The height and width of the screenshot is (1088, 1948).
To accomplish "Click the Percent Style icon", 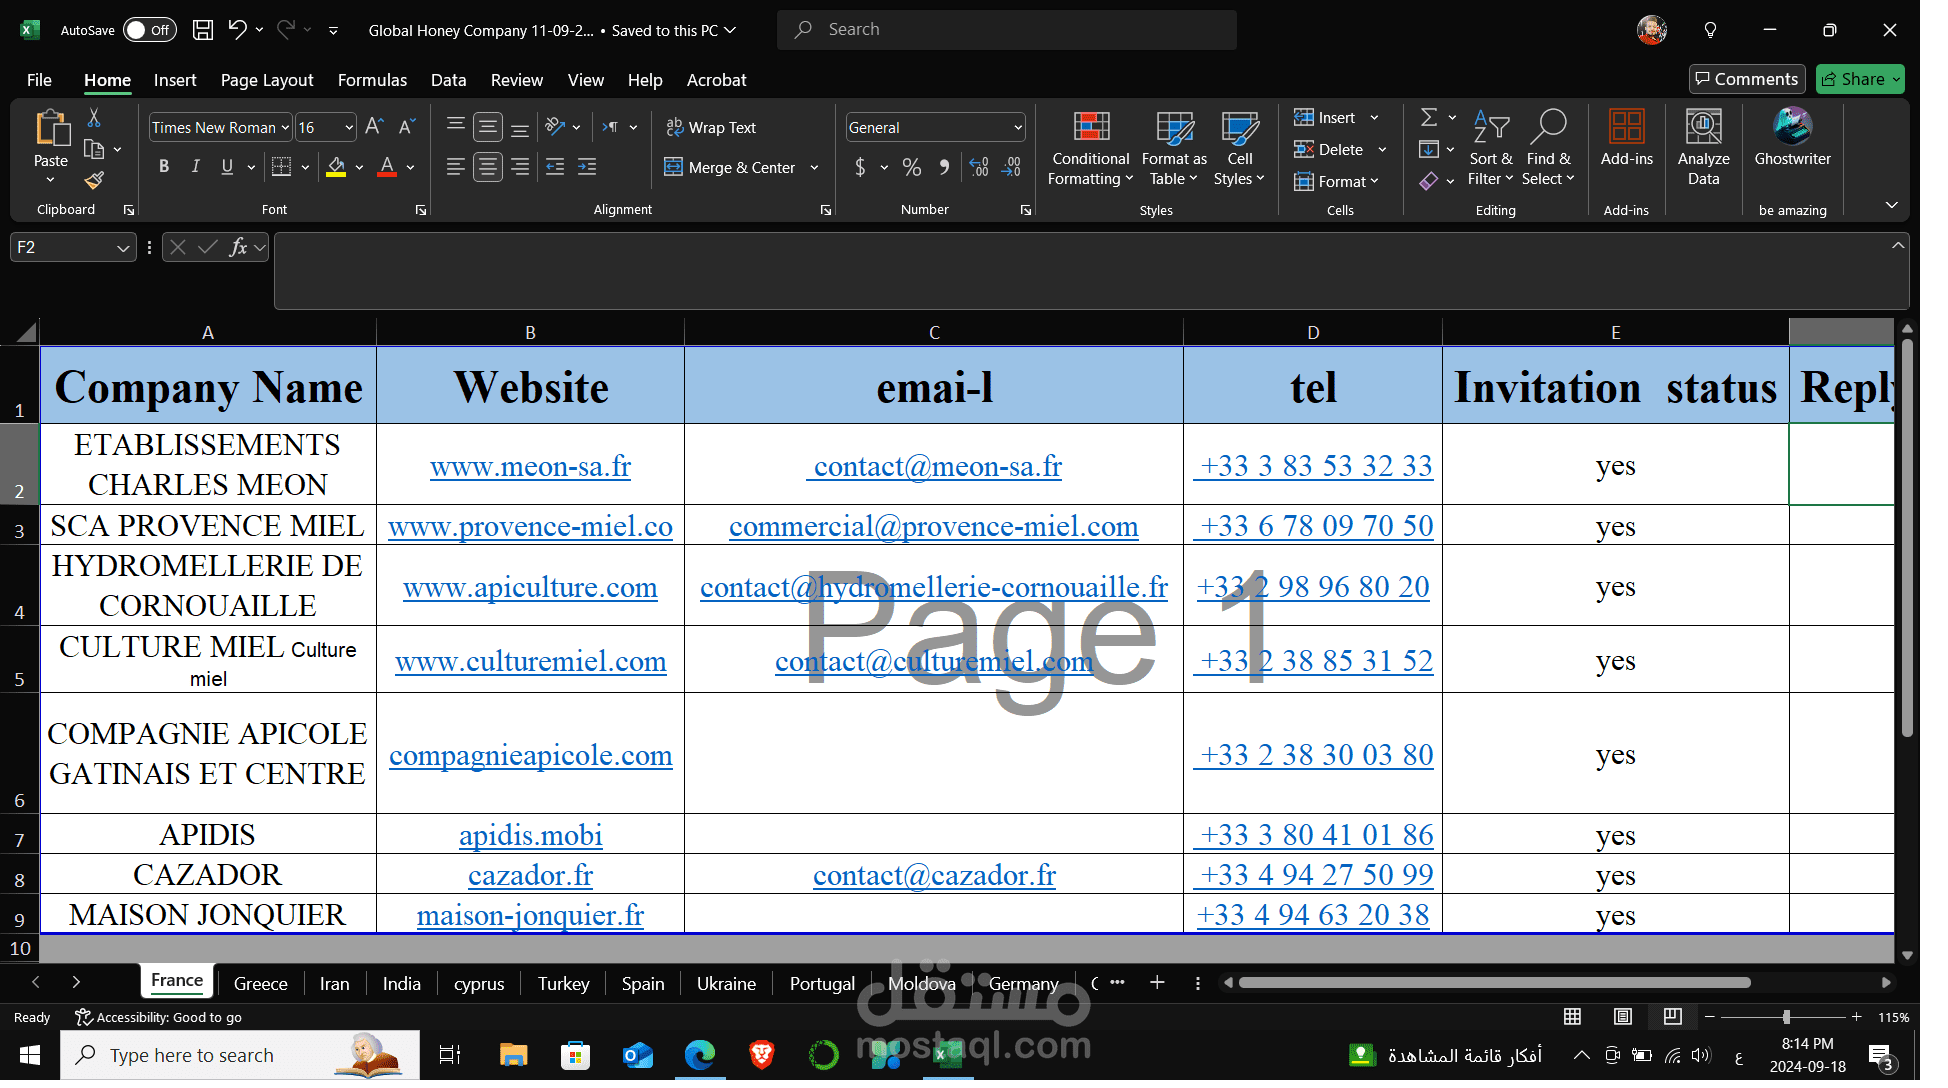I will (911, 168).
